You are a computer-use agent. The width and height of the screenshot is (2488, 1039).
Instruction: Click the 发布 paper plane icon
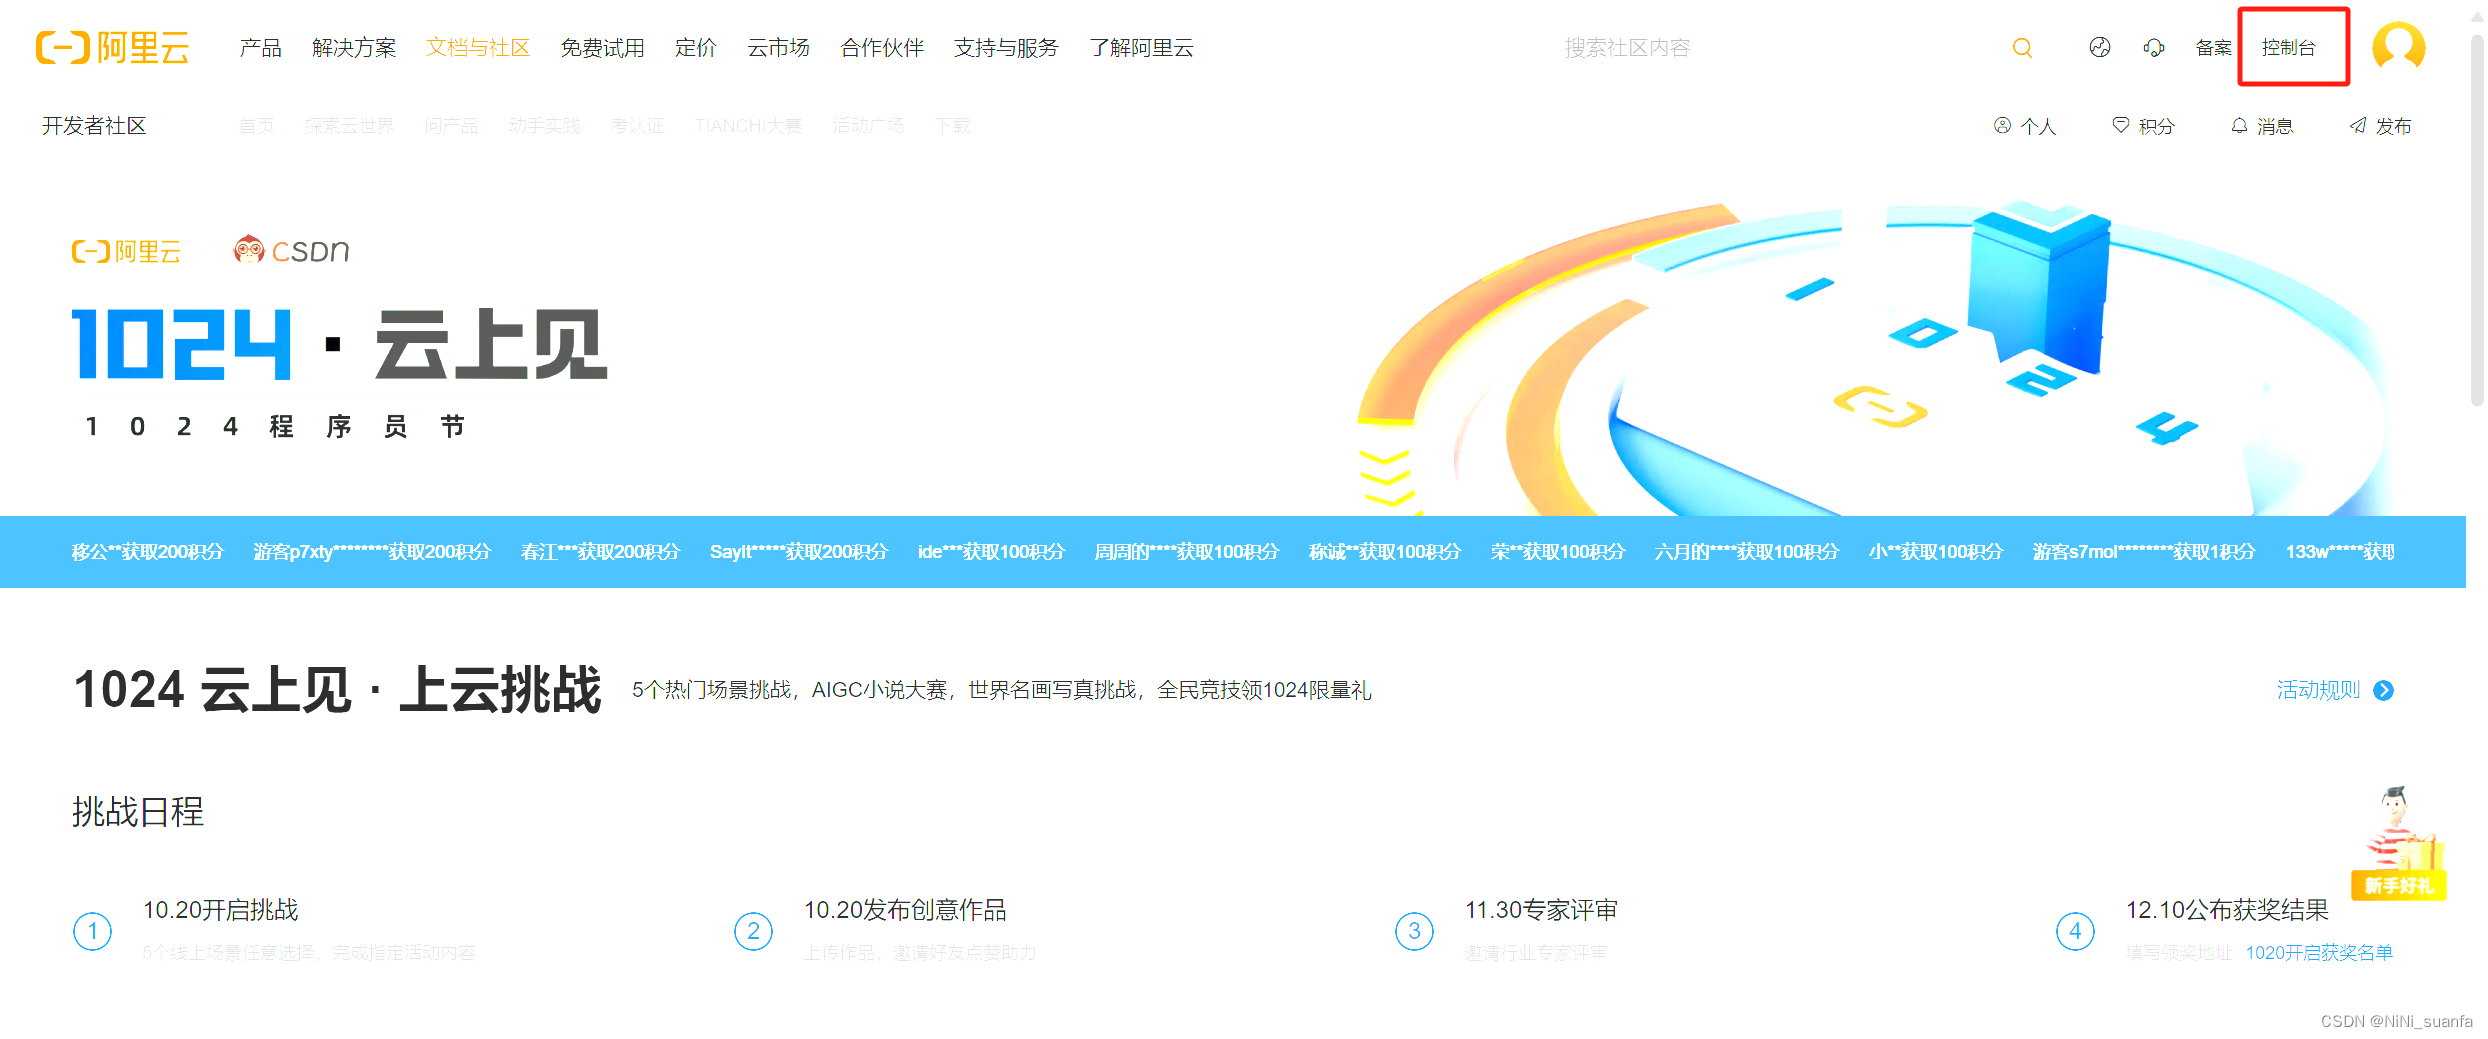pyautogui.click(x=2357, y=126)
